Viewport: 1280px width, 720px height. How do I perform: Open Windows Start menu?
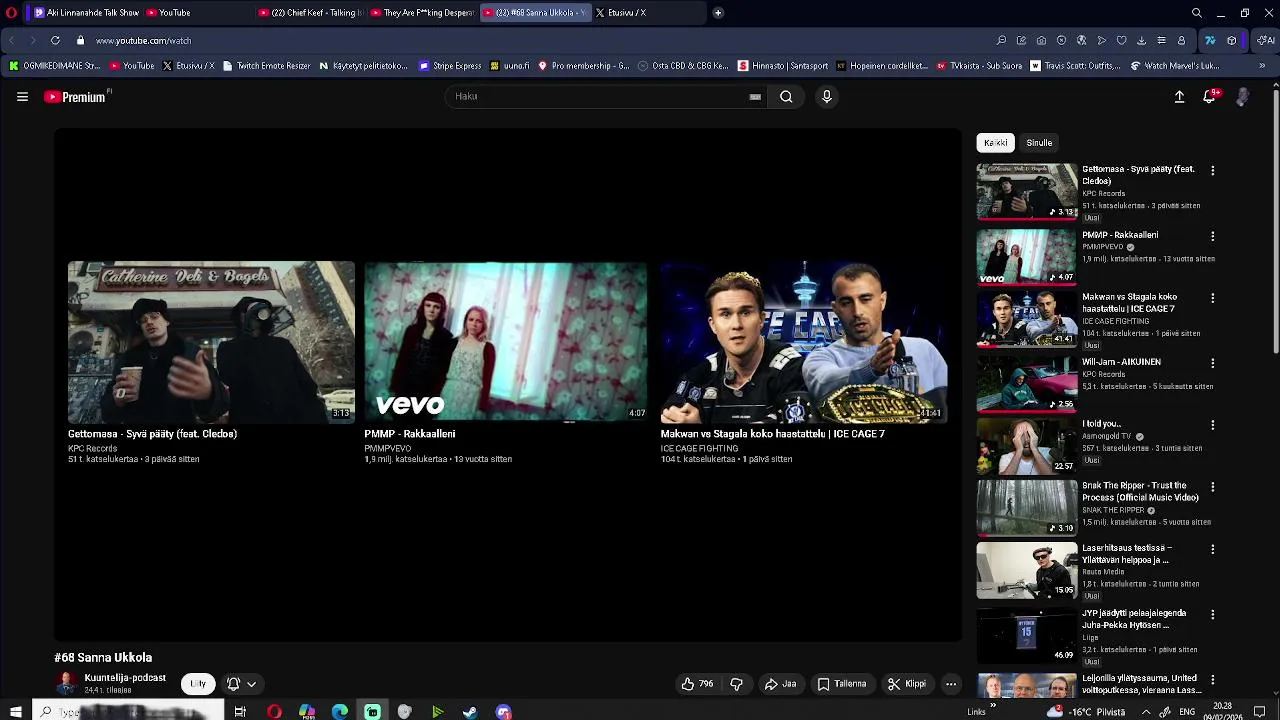click(15, 712)
